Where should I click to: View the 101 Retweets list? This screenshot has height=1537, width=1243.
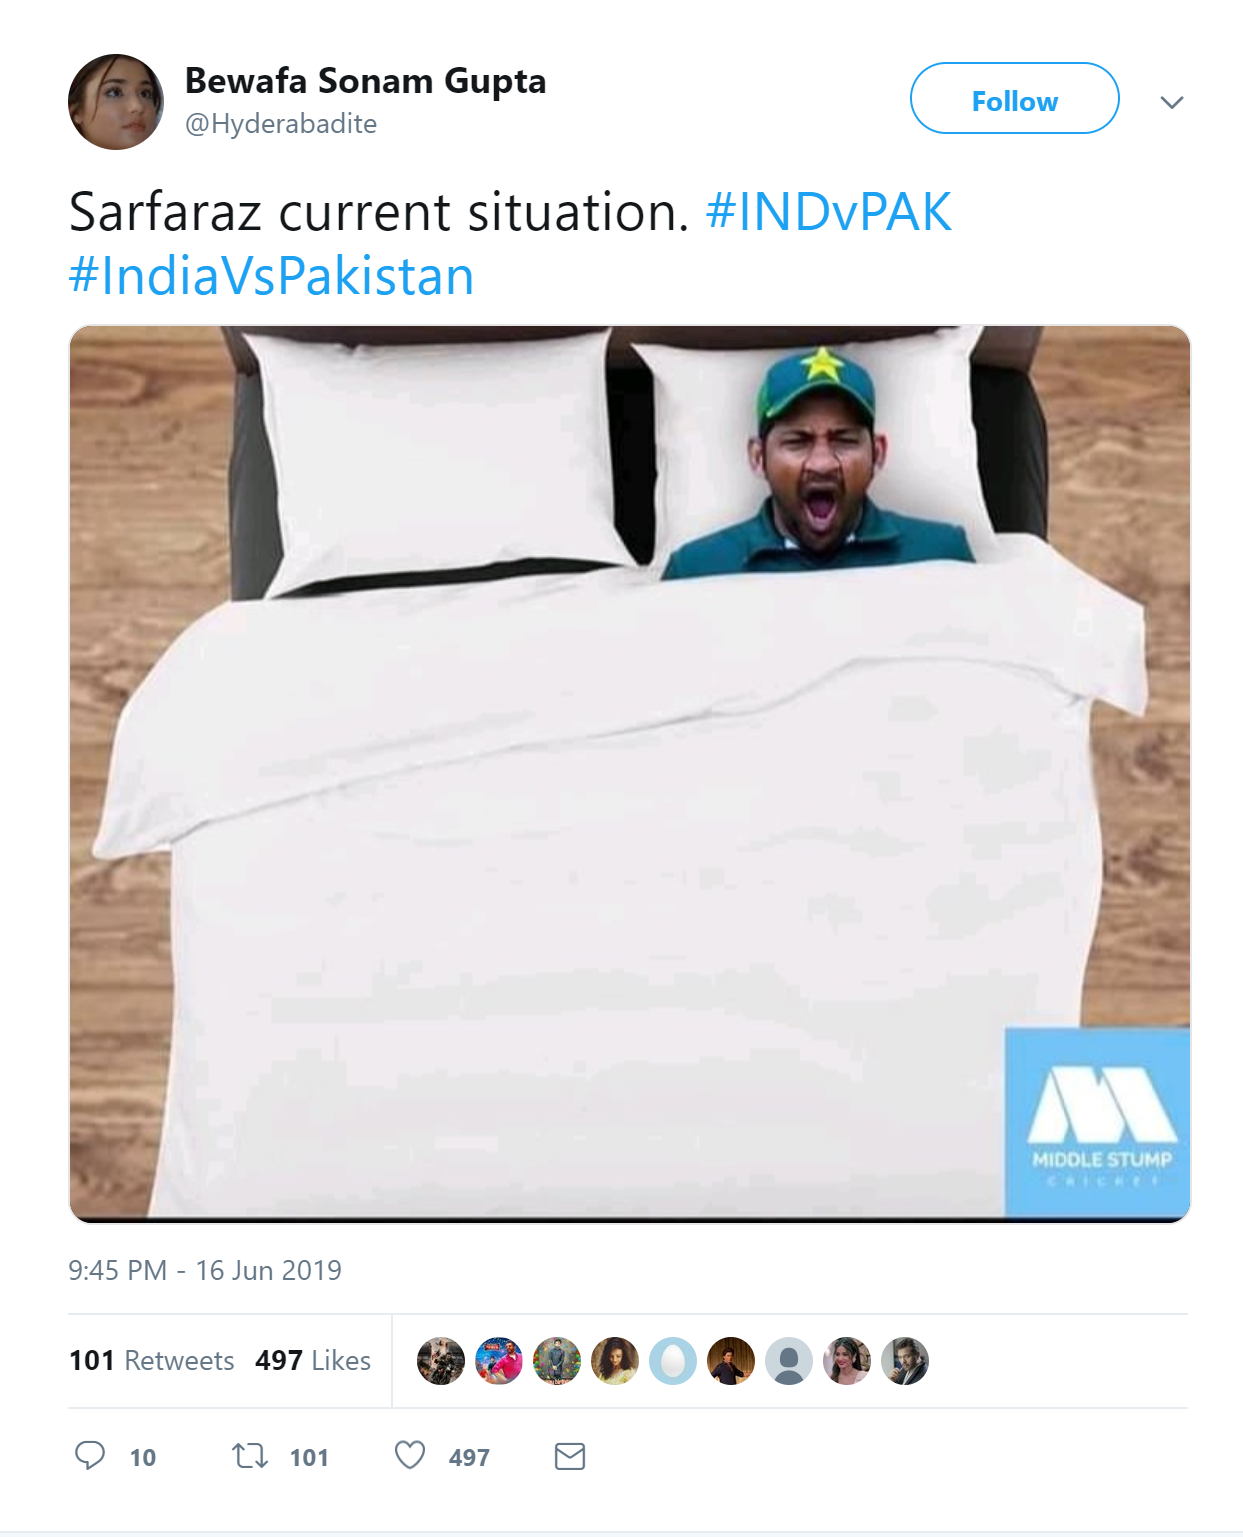click(151, 1361)
